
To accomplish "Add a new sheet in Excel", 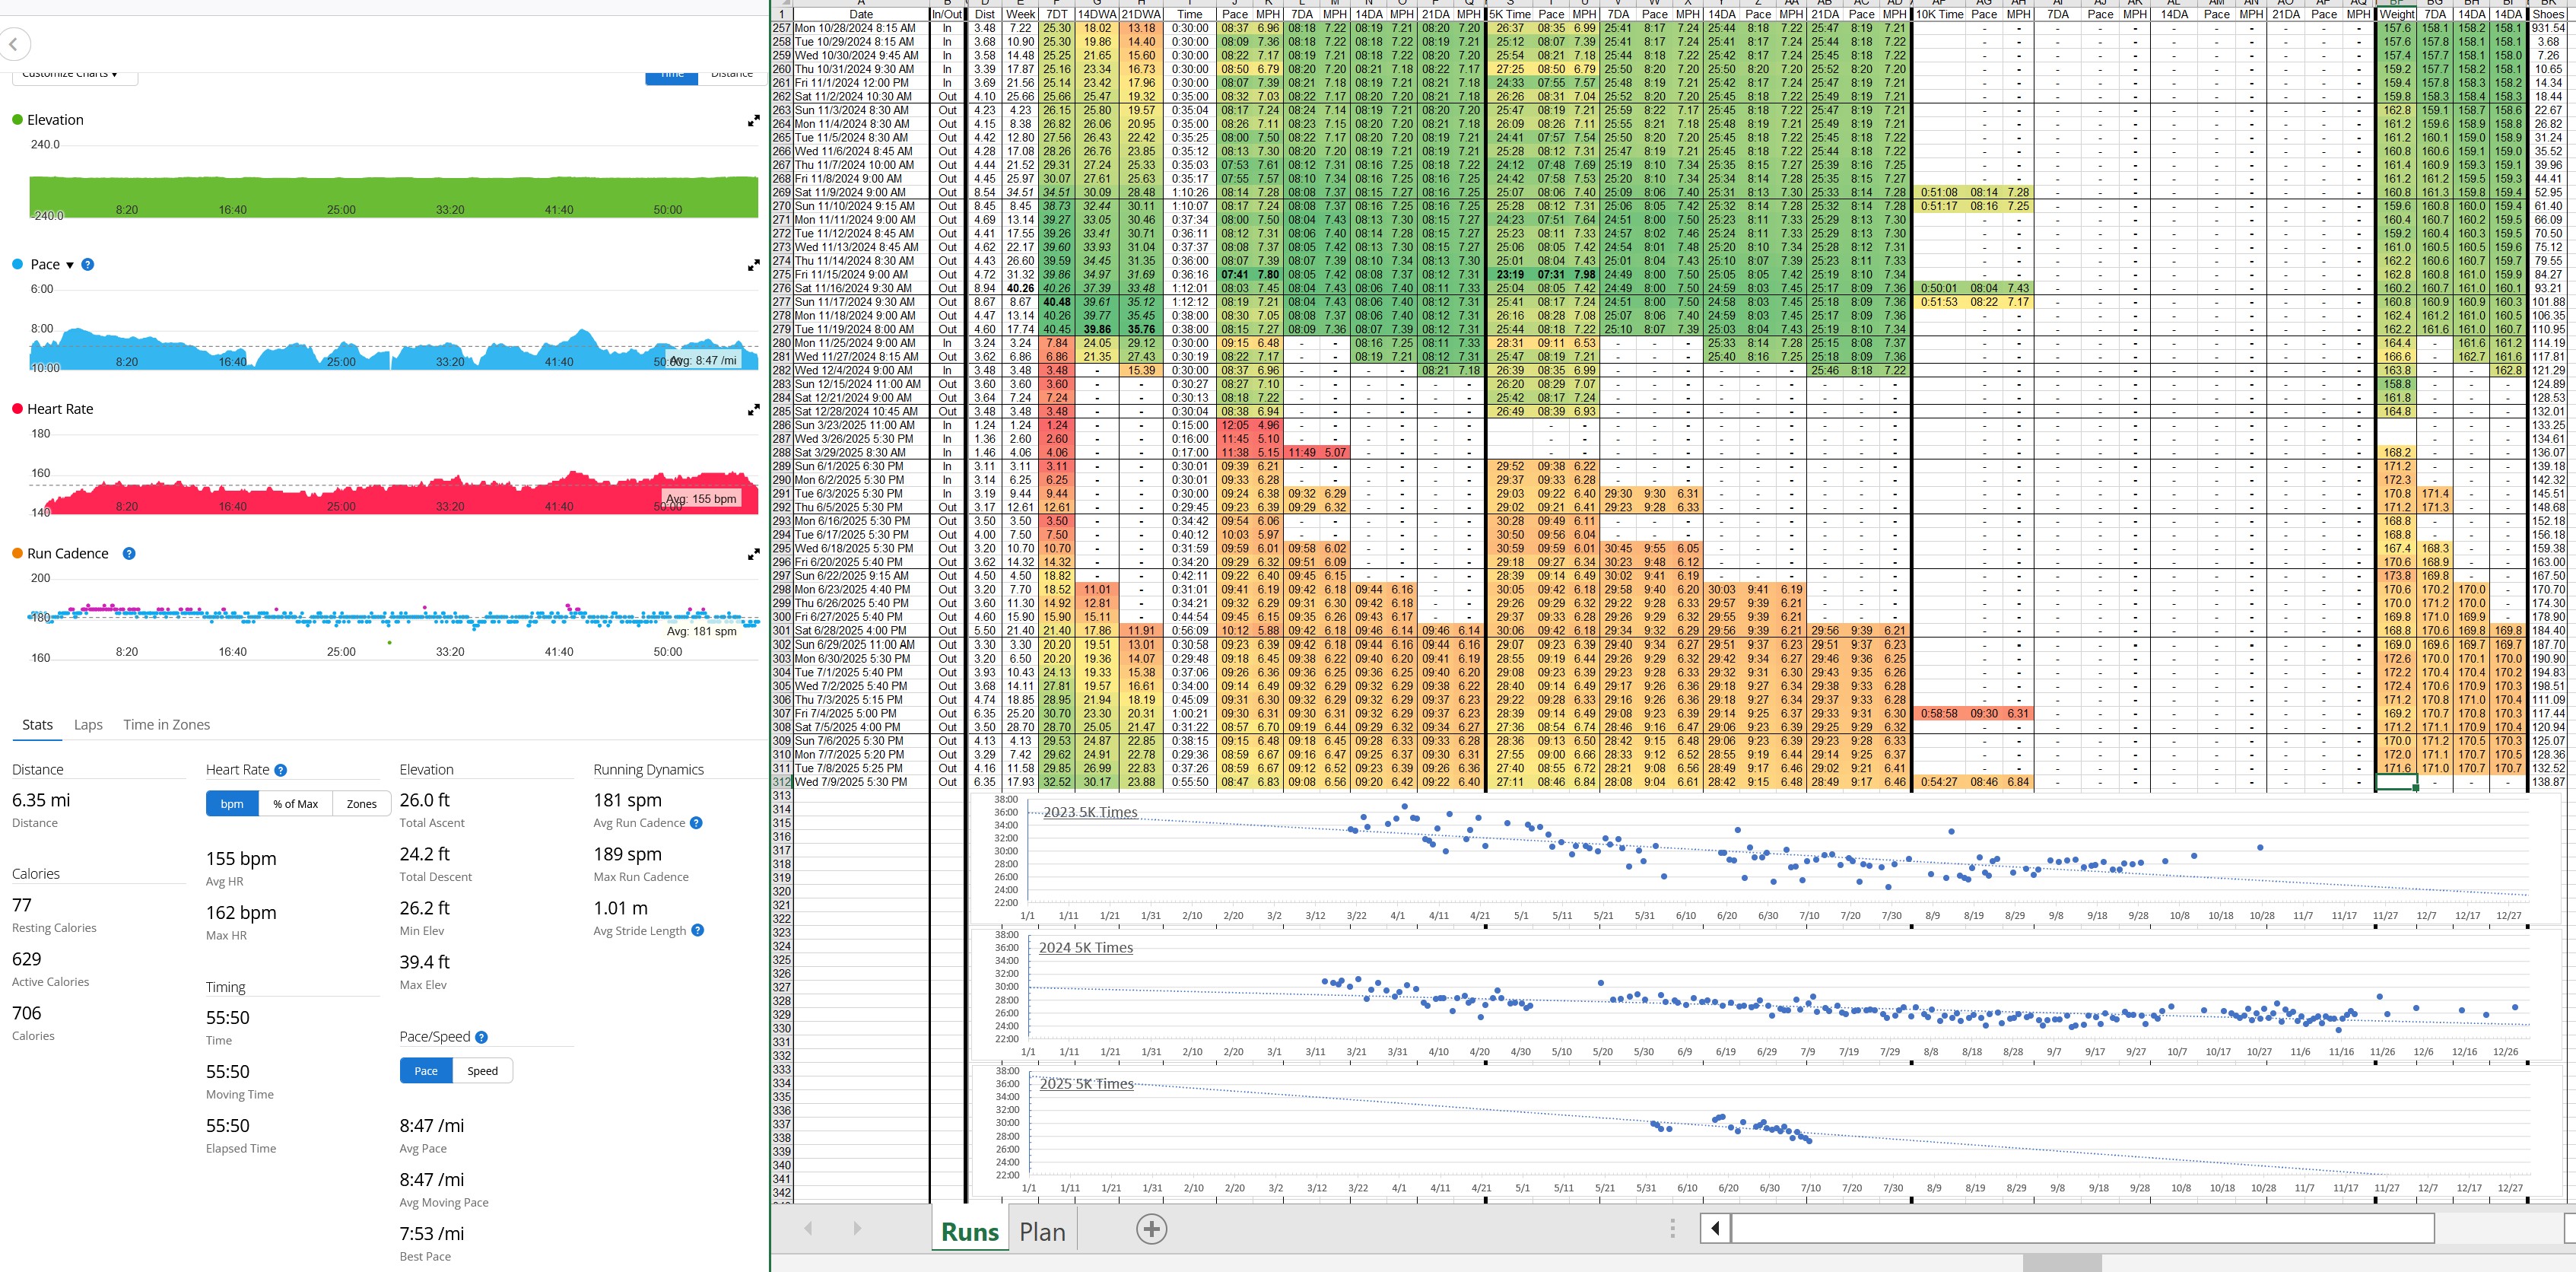I will [x=1151, y=1229].
